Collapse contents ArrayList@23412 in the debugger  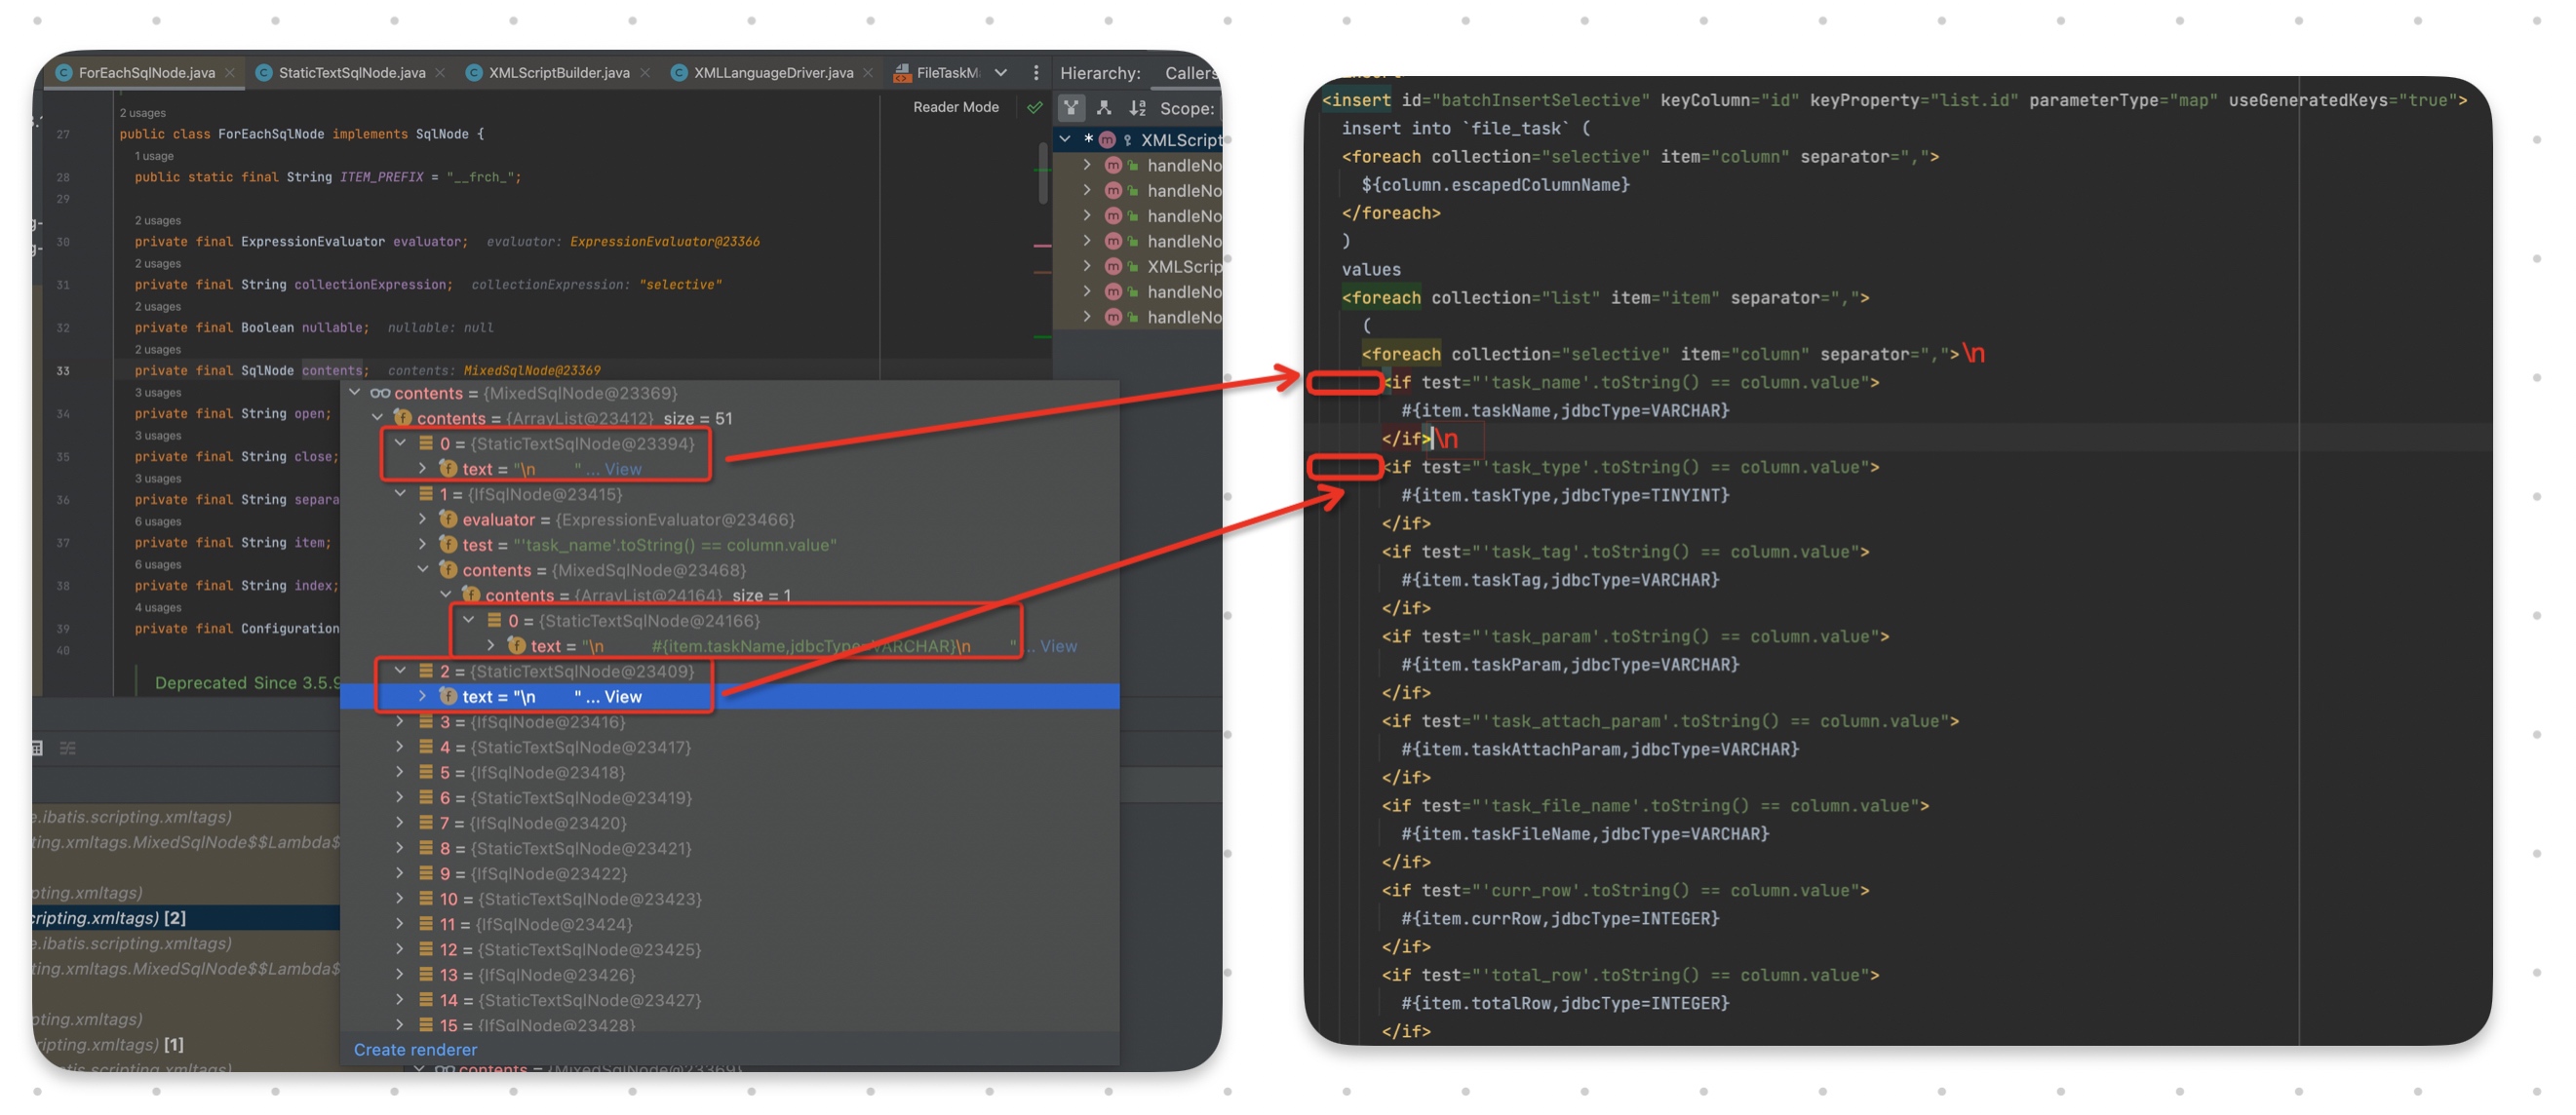pos(377,418)
